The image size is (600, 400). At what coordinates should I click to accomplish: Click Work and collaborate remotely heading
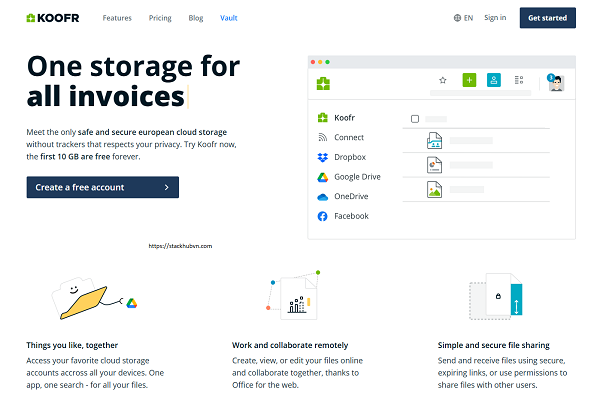pos(290,345)
